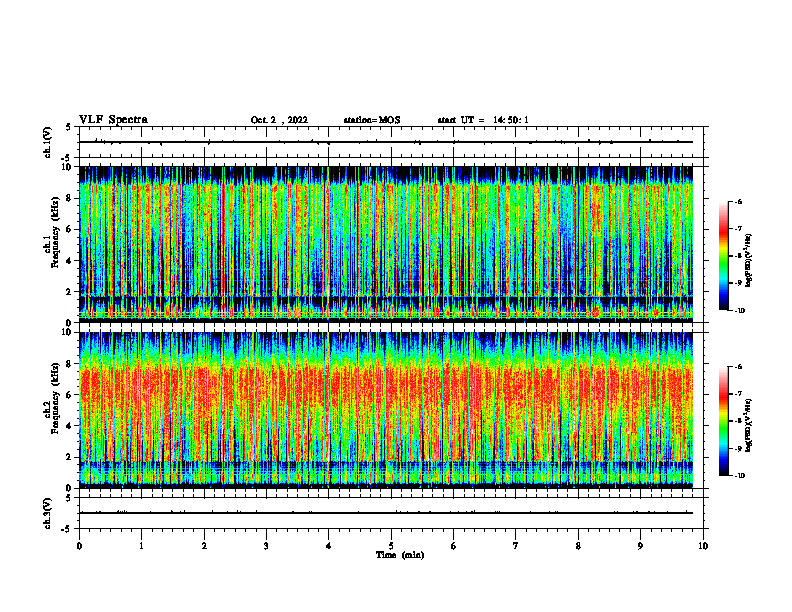Image resolution: width=792 pixels, height=612 pixels.
Task: Click time axis tick label '5'
Action: tap(391, 546)
